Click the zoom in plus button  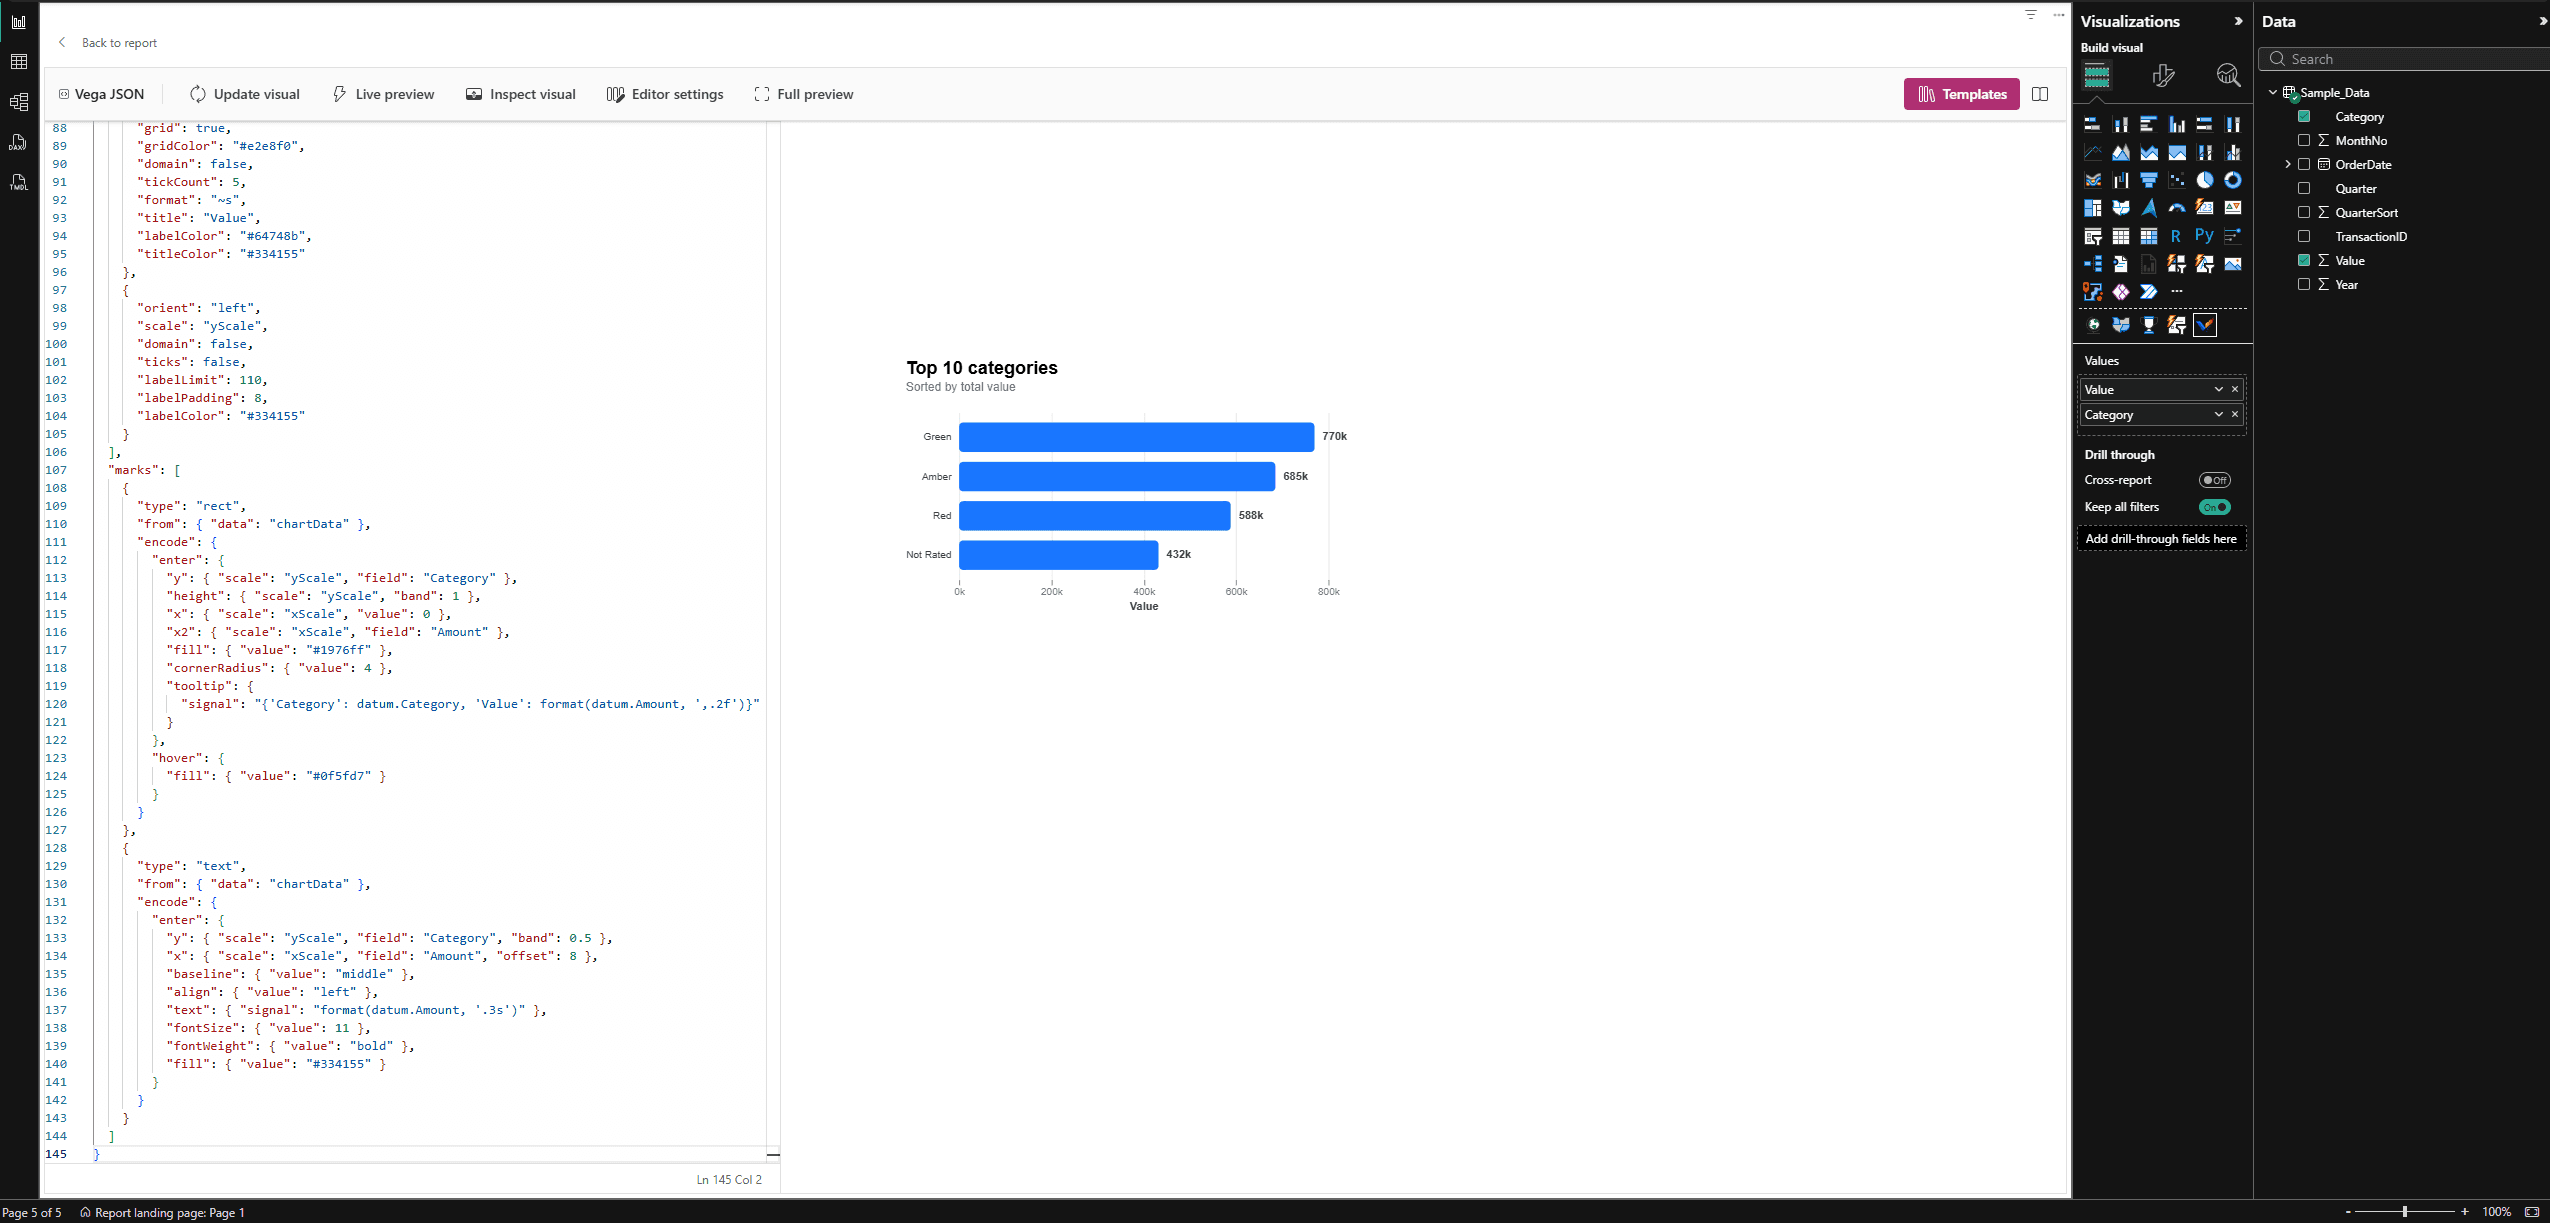pyautogui.click(x=2465, y=1212)
